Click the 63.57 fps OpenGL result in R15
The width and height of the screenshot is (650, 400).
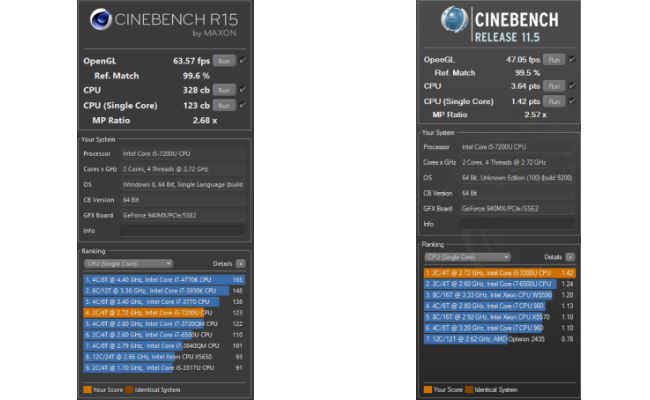(x=191, y=61)
